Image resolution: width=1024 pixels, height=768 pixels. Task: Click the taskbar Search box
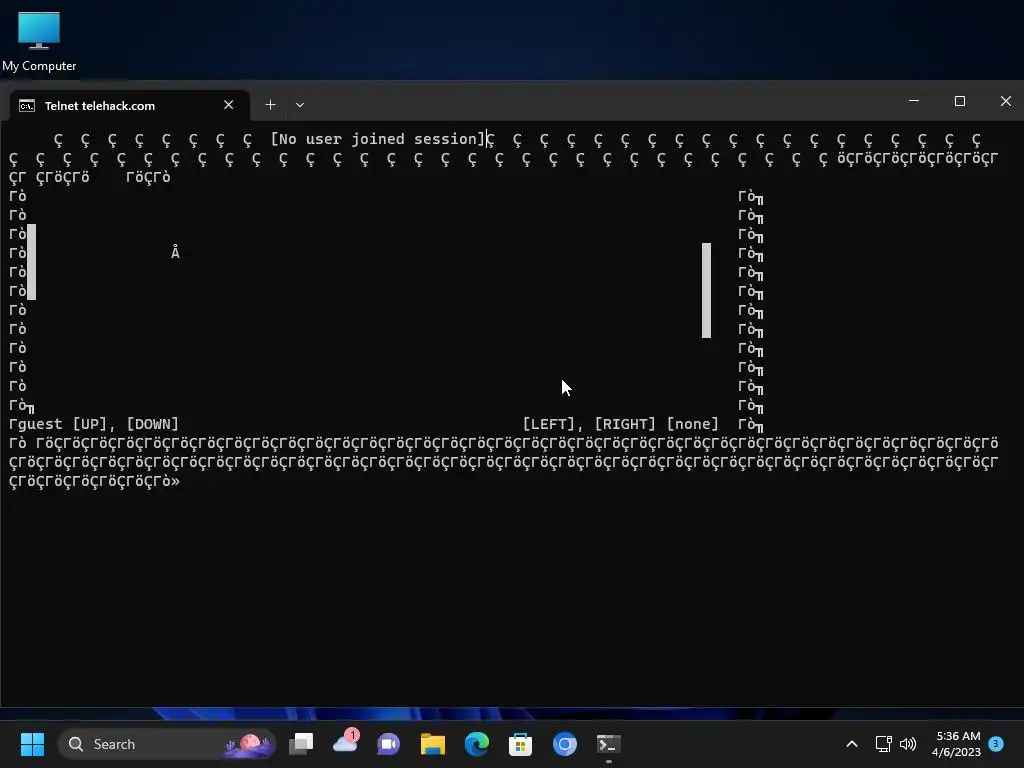click(x=167, y=744)
